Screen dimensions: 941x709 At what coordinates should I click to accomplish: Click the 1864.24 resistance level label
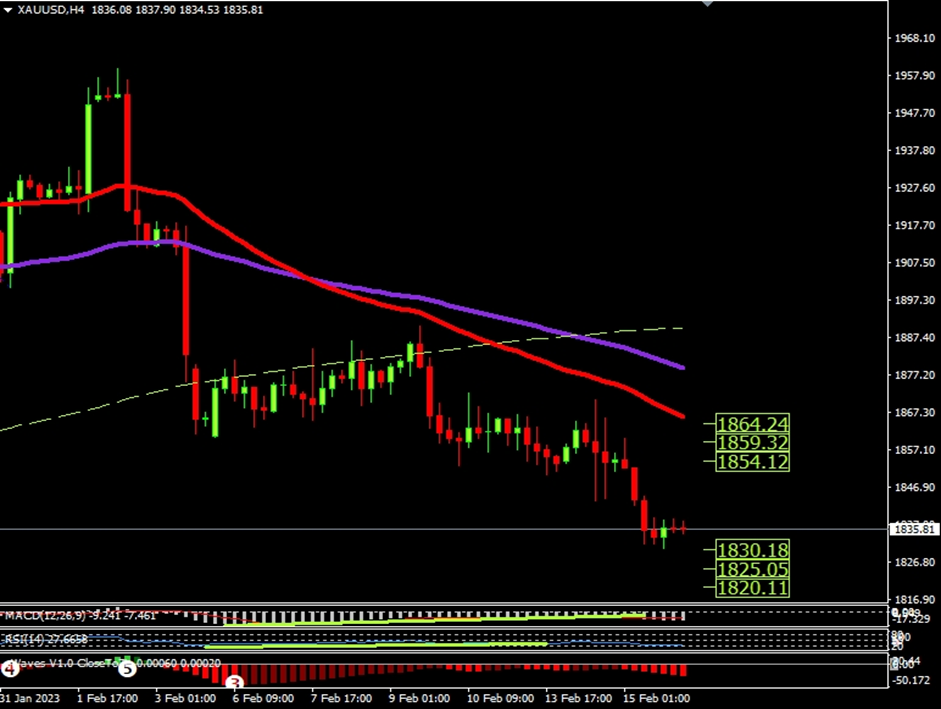pos(753,423)
